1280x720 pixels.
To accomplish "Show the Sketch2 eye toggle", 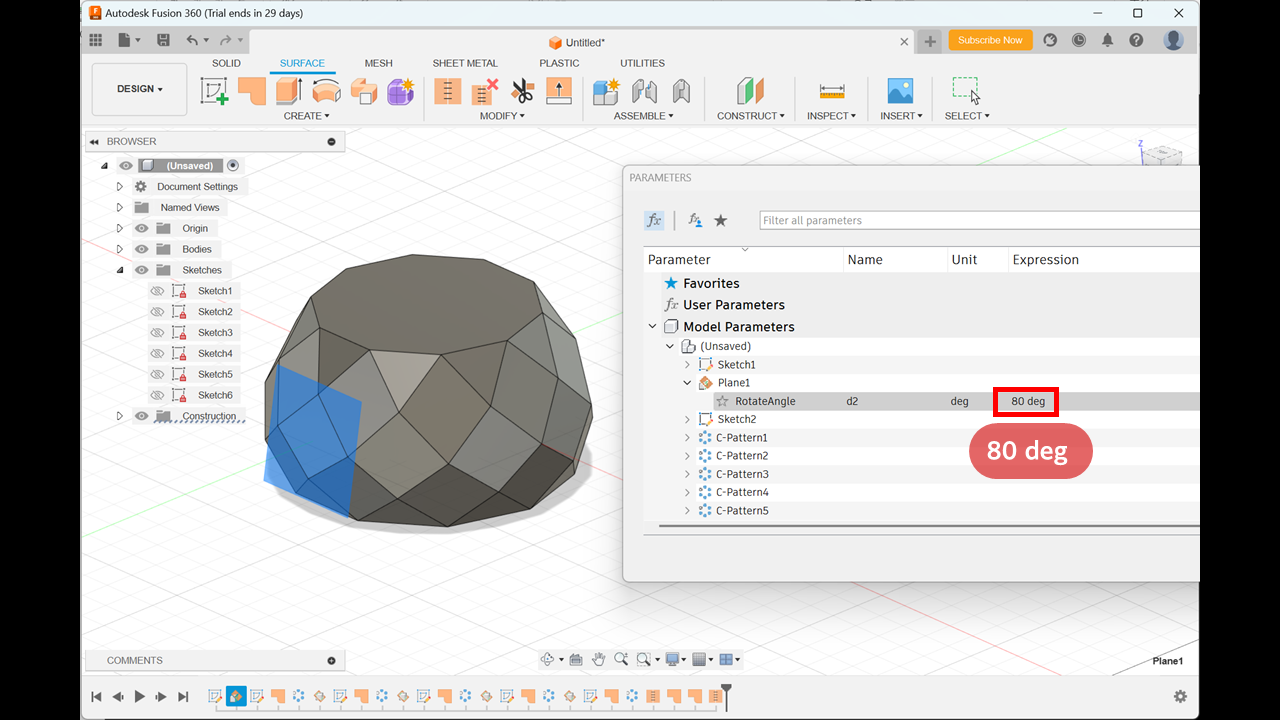I will [157, 312].
